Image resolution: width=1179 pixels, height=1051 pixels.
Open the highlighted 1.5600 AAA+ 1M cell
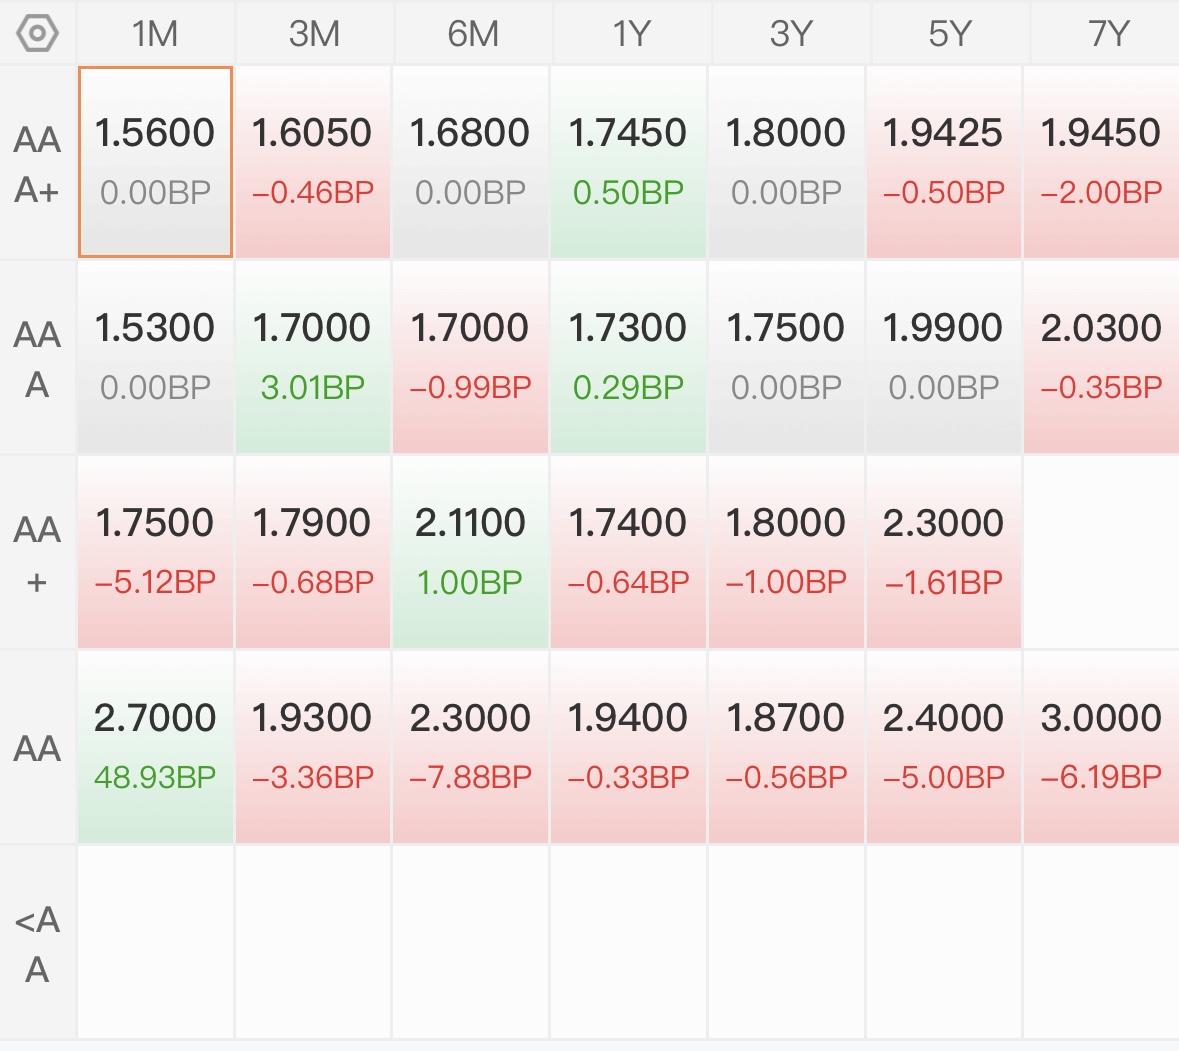tap(156, 162)
